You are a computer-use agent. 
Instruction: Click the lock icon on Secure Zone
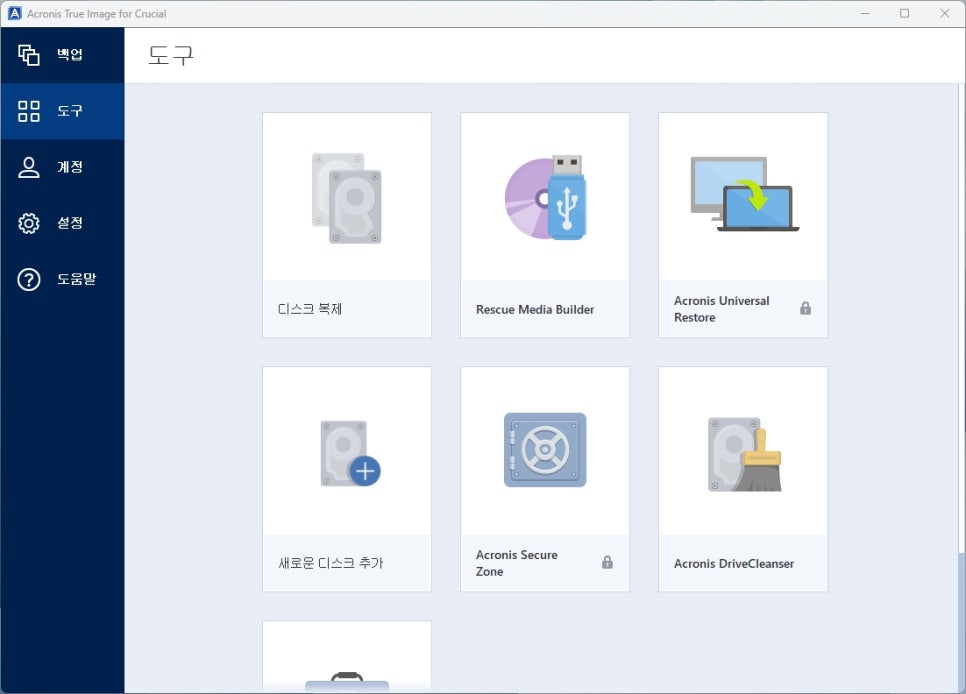point(607,562)
